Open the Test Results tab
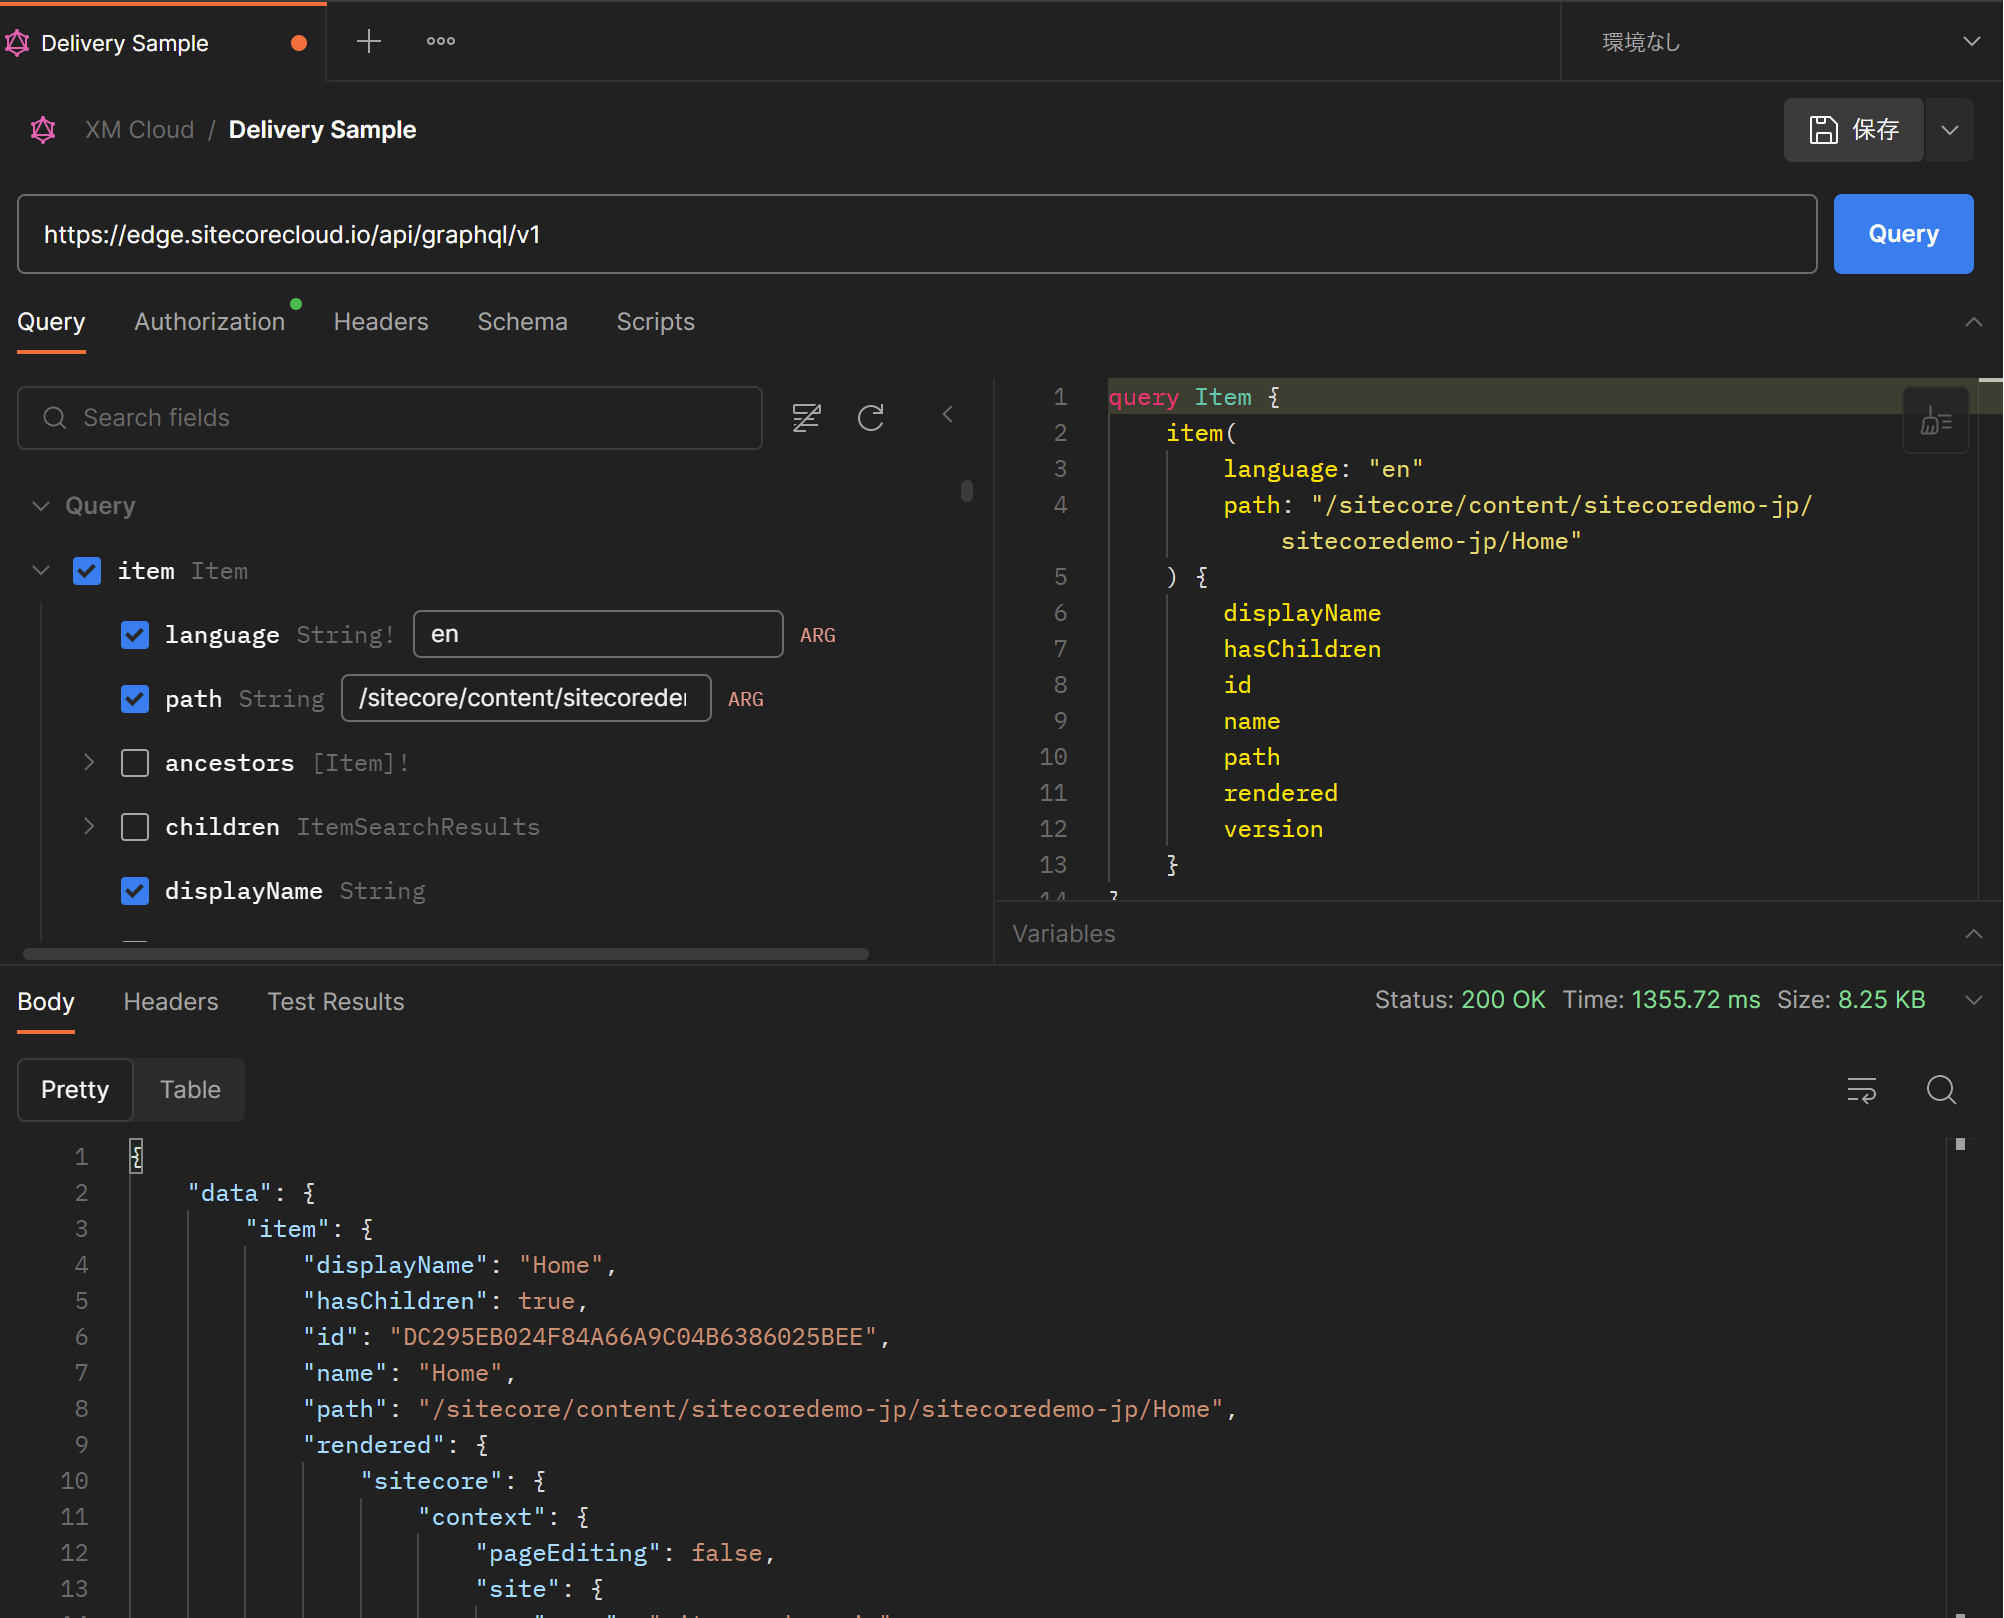The height and width of the screenshot is (1618, 2004). coord(336,1002)
